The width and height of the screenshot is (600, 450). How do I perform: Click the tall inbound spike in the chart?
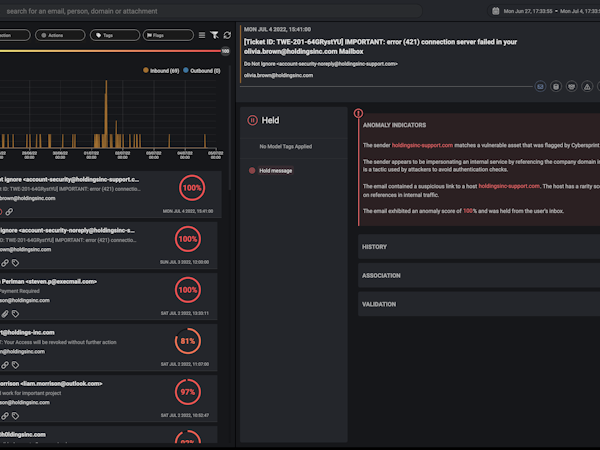coord(106,114)
